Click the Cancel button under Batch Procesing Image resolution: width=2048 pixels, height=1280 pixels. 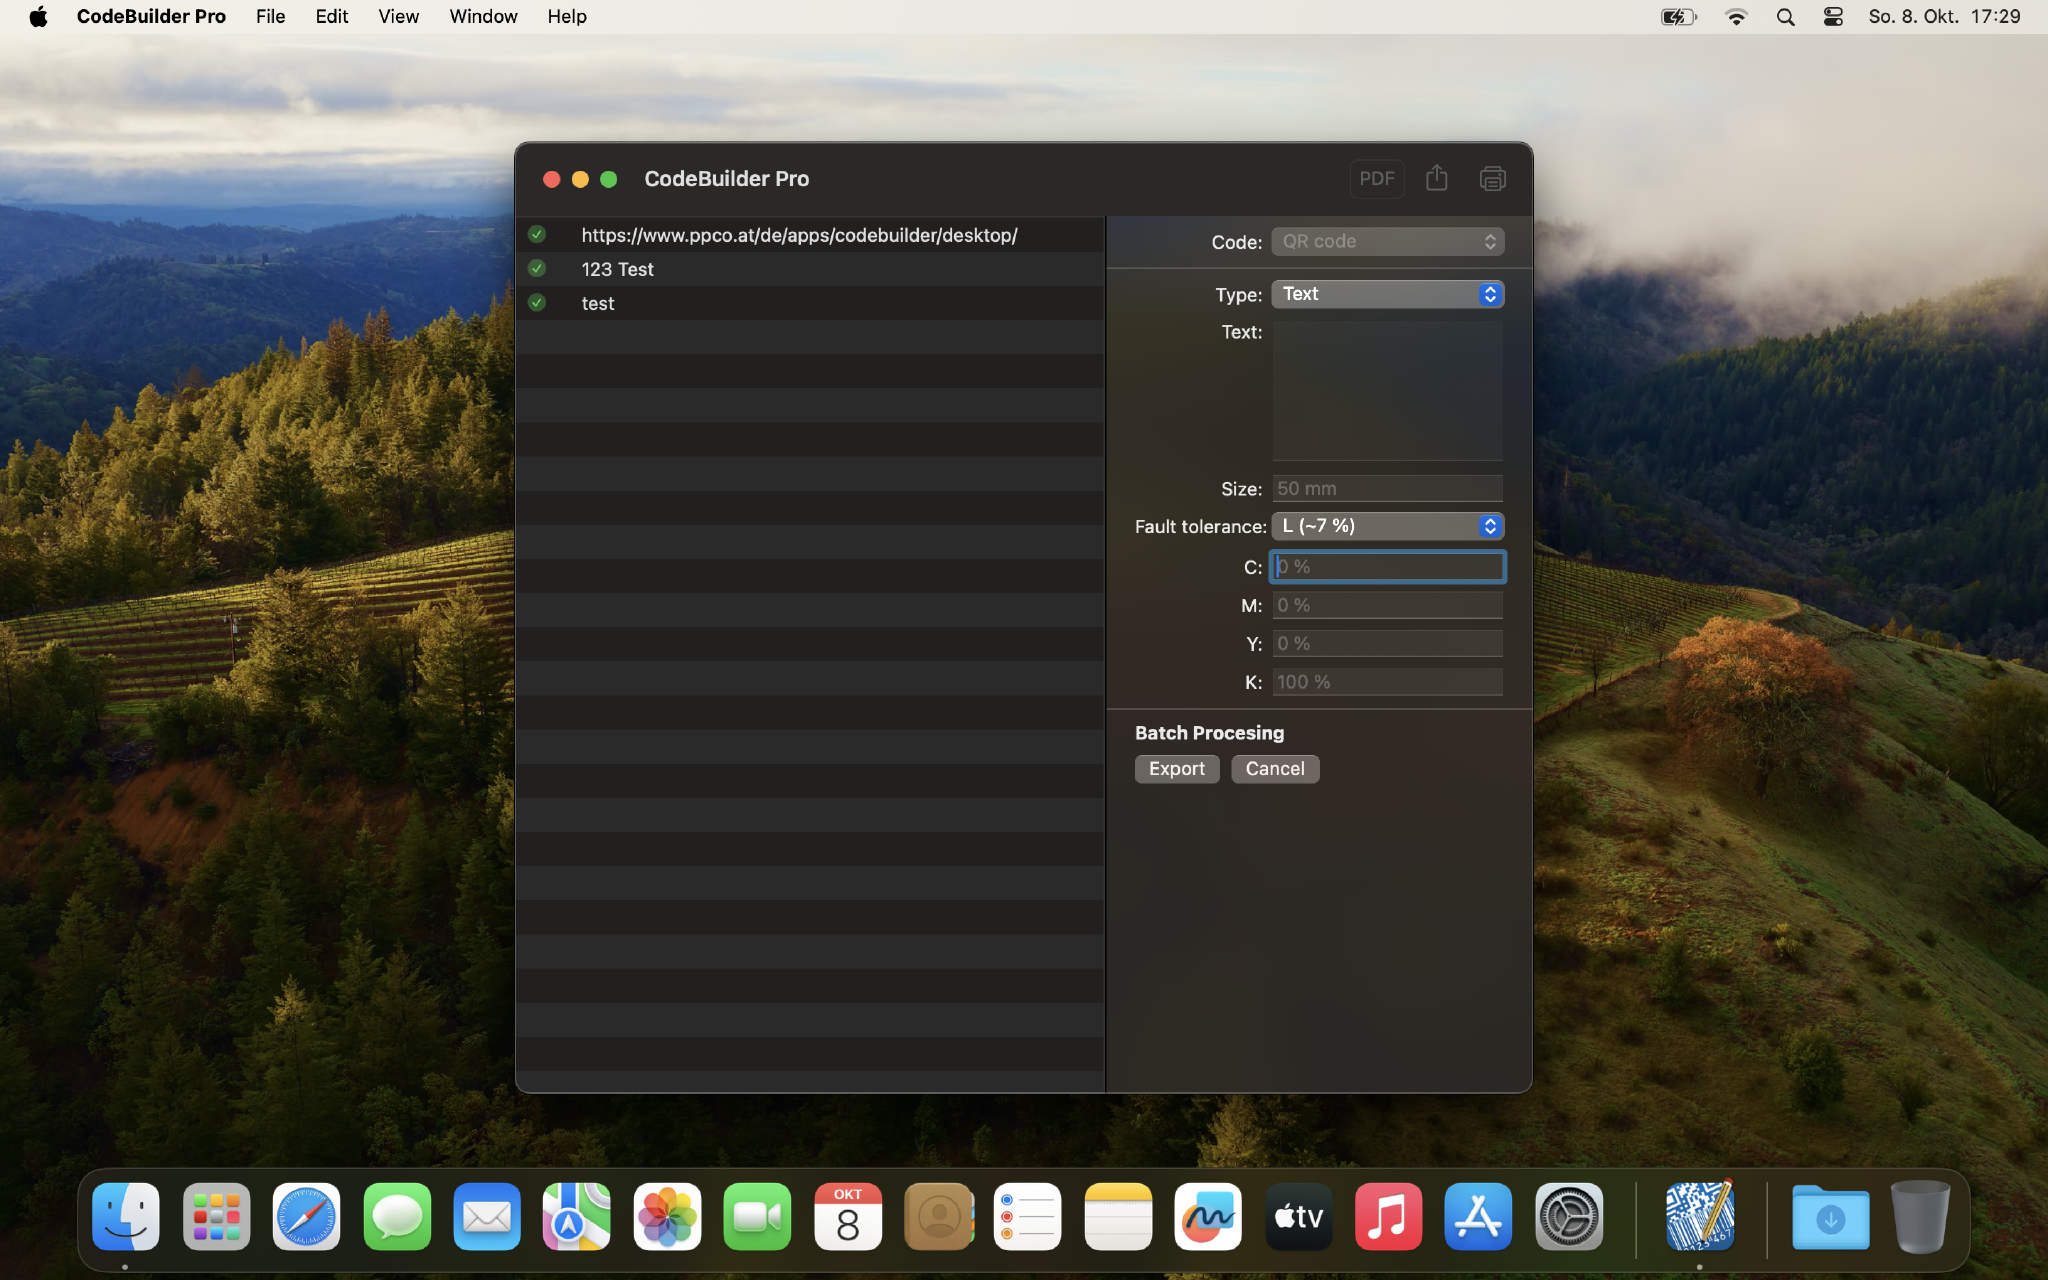tap(1275, 769)
